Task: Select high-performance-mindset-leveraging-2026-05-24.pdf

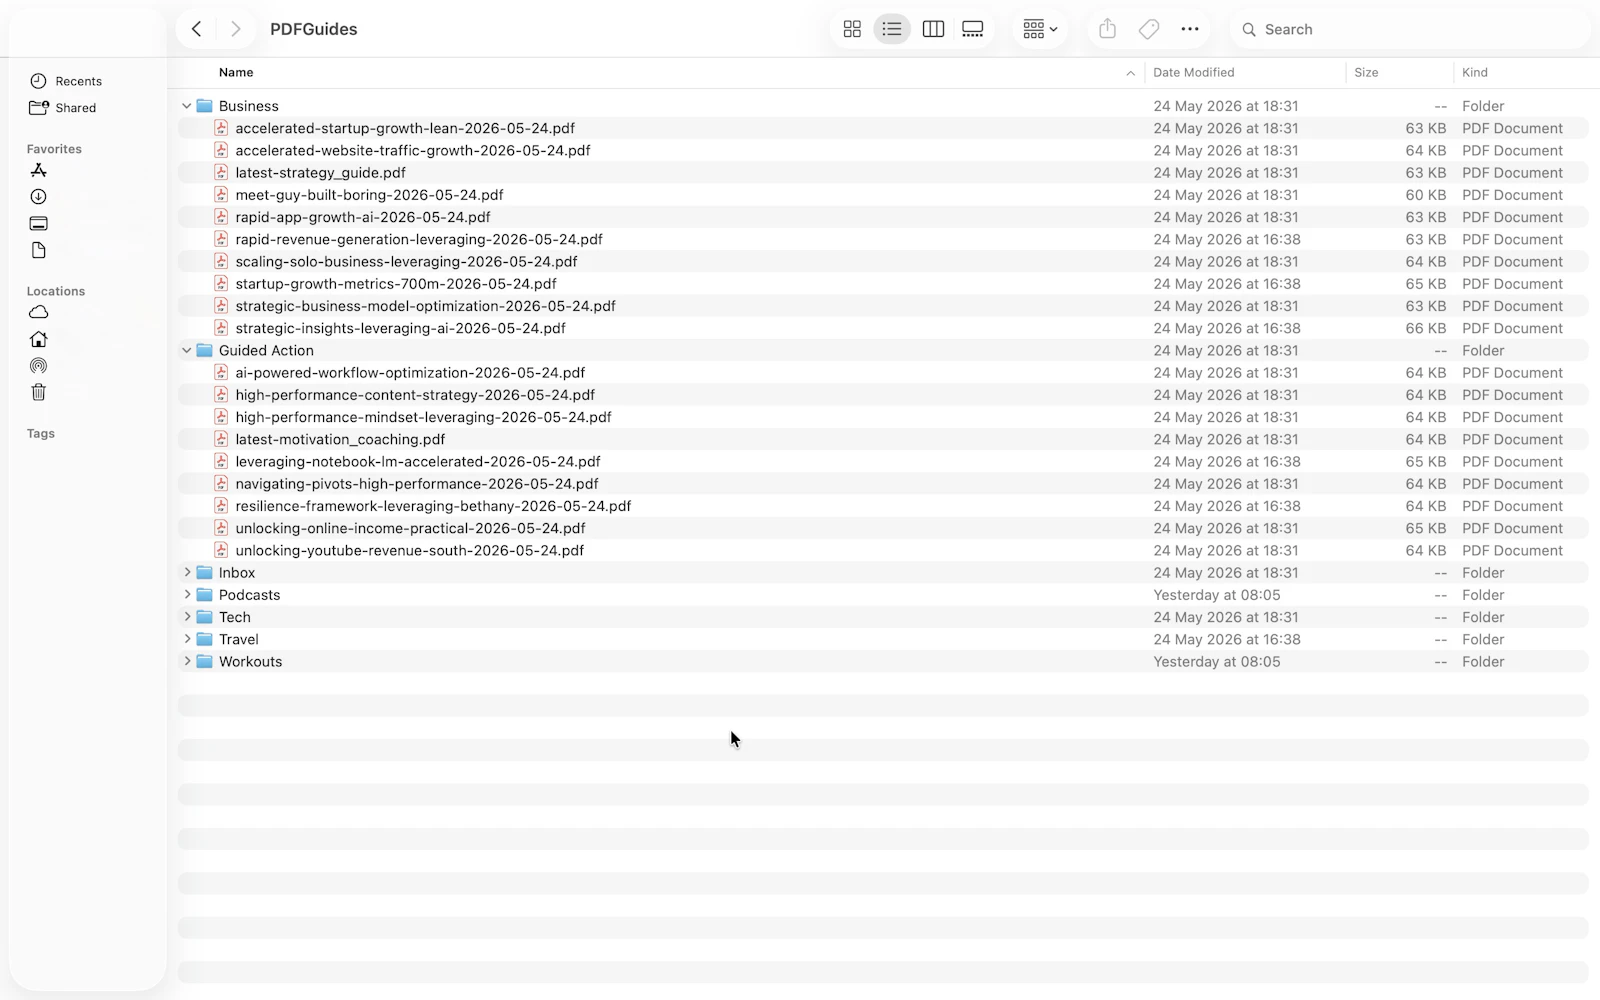Action: (423, 417)
